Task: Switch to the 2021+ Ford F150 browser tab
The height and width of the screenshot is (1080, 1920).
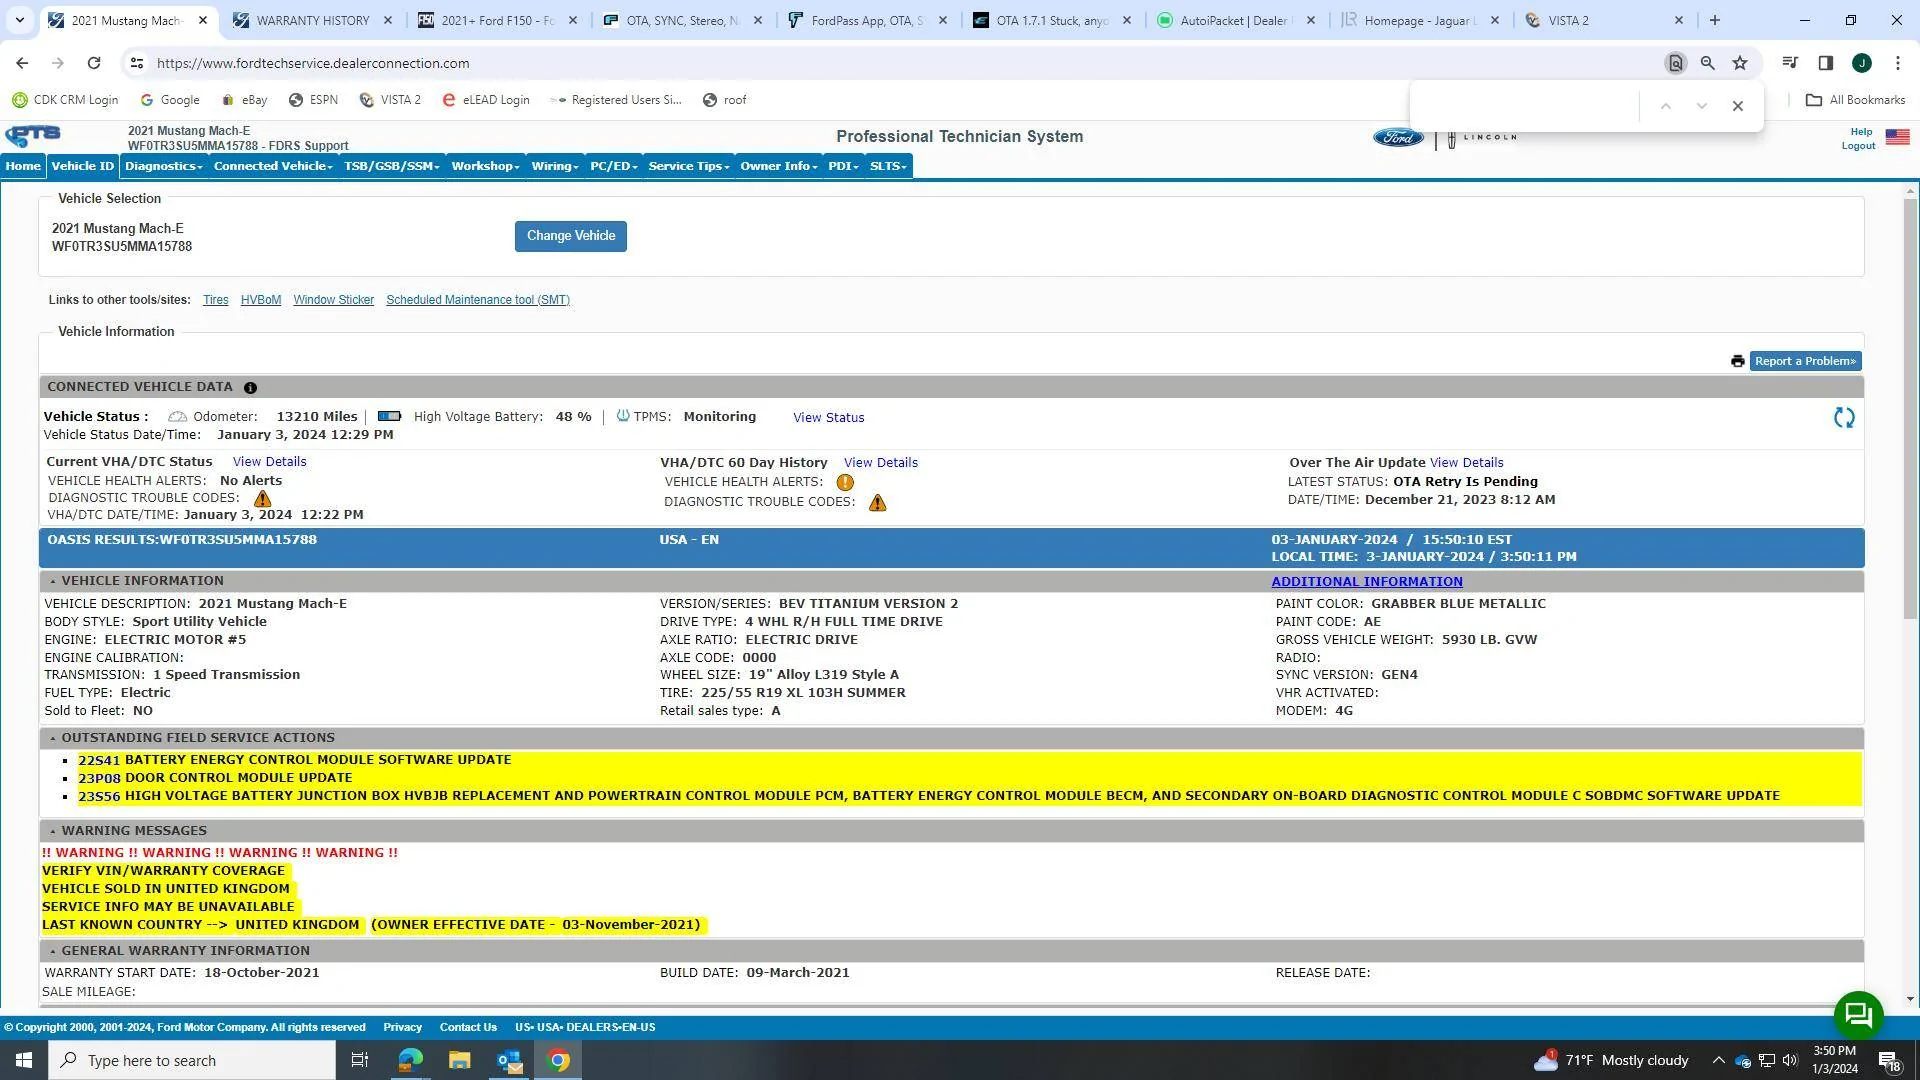Action: coord(497,20)
